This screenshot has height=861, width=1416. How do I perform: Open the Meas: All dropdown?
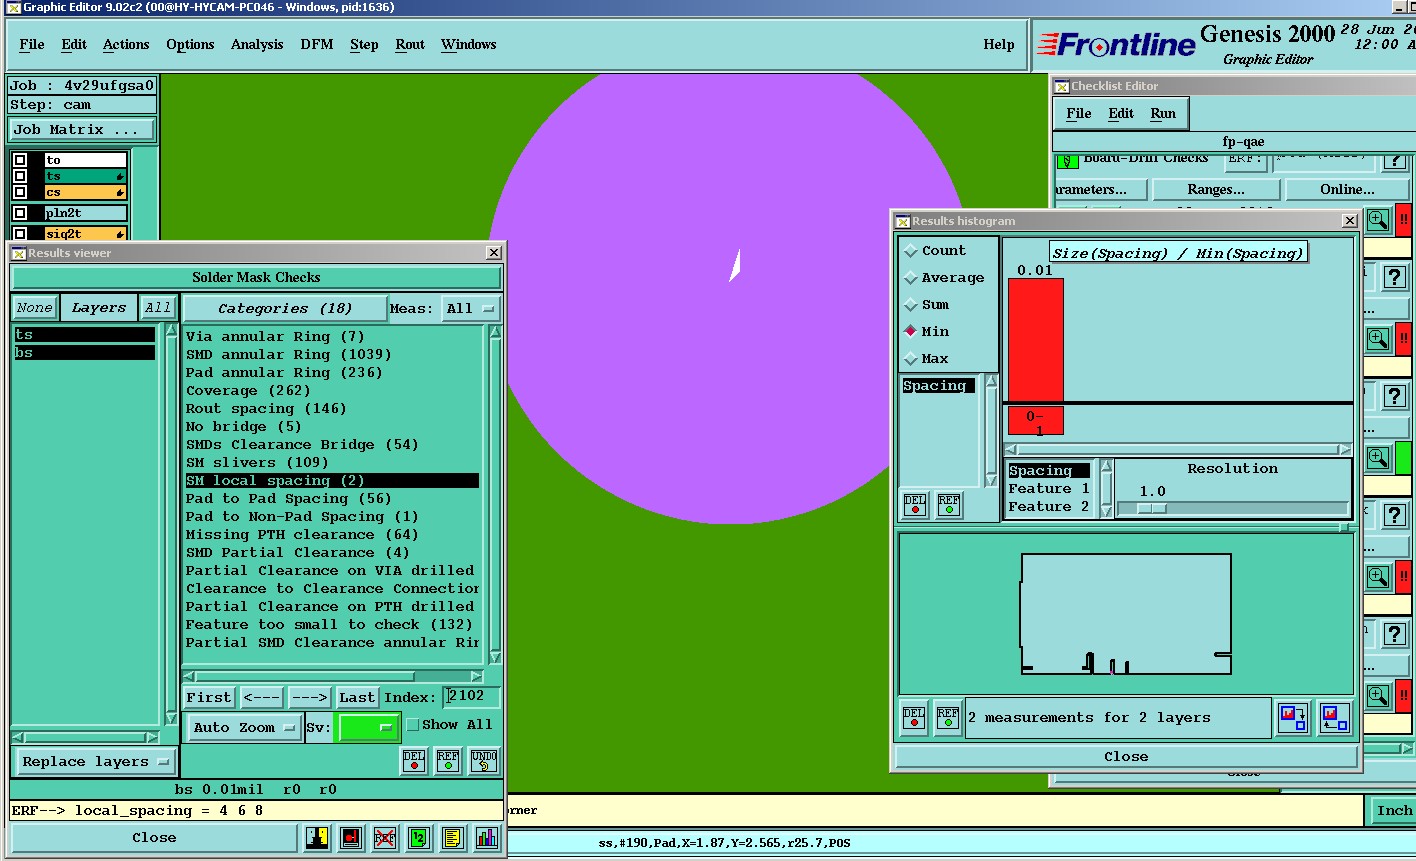[x=471, y=308]
